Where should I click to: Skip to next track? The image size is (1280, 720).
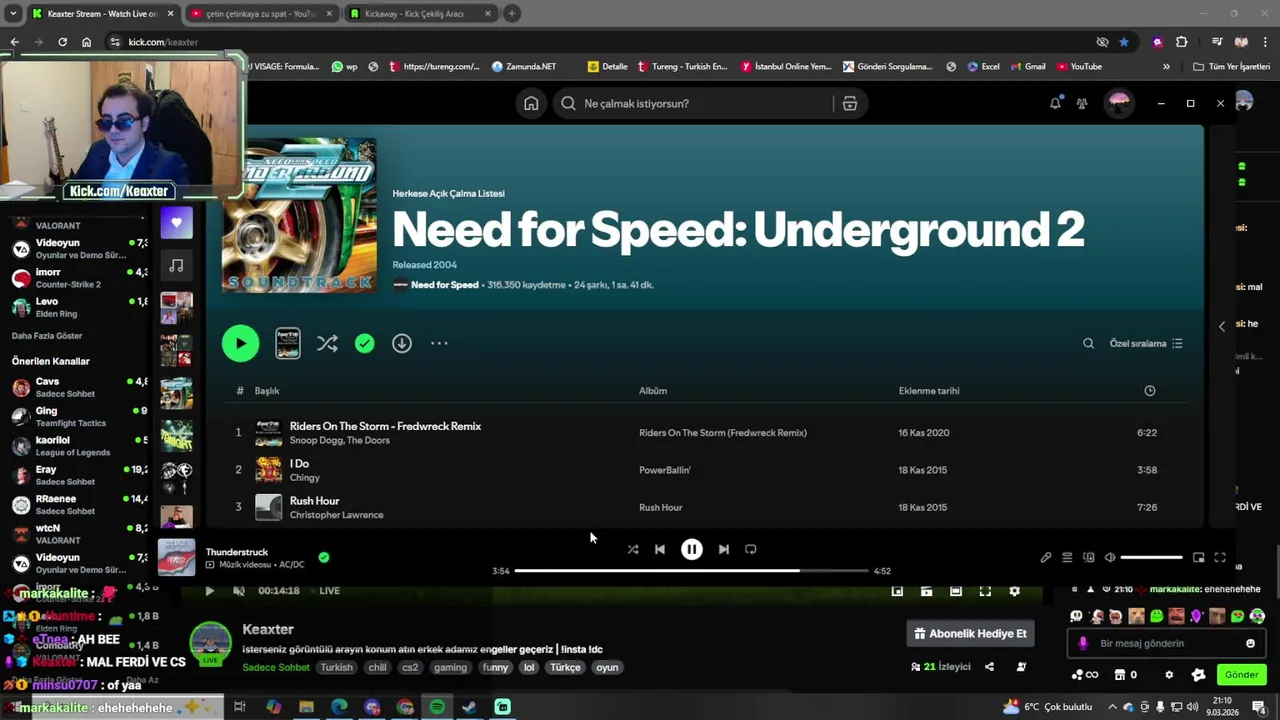724,549
